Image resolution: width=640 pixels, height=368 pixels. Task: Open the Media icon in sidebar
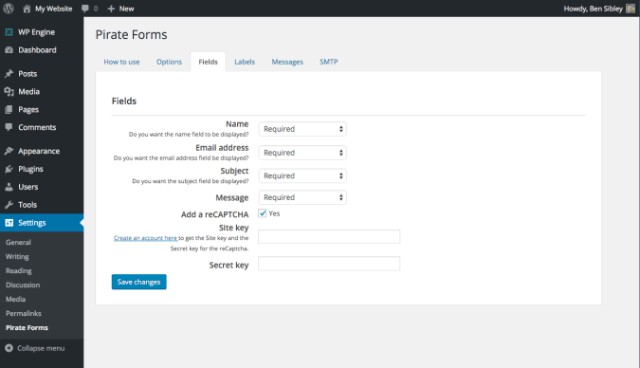(x=9, y=92)
